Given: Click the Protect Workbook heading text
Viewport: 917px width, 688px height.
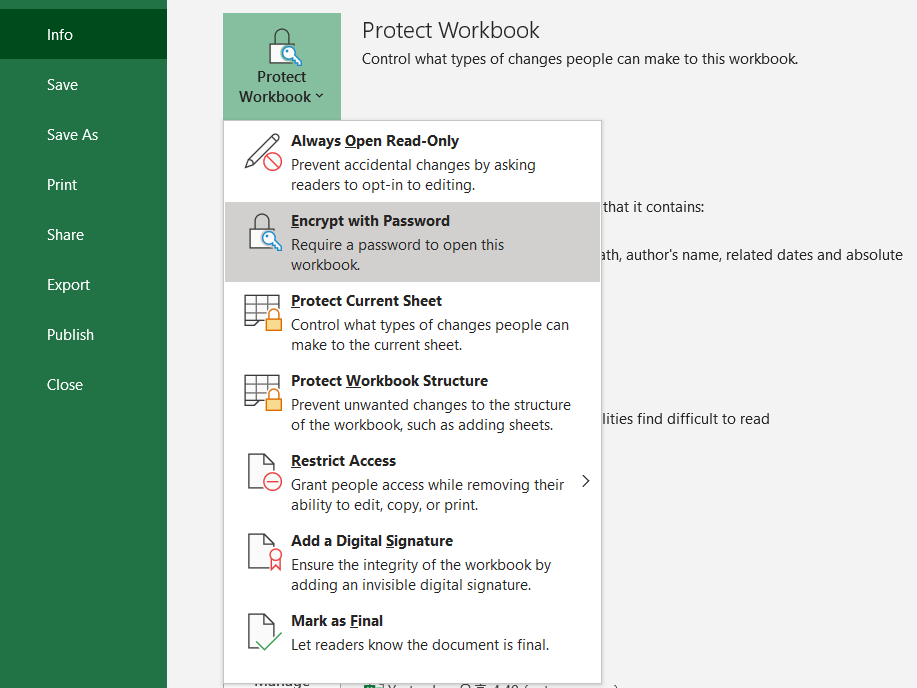Looking at the screenshot, I should click(450, 30).
